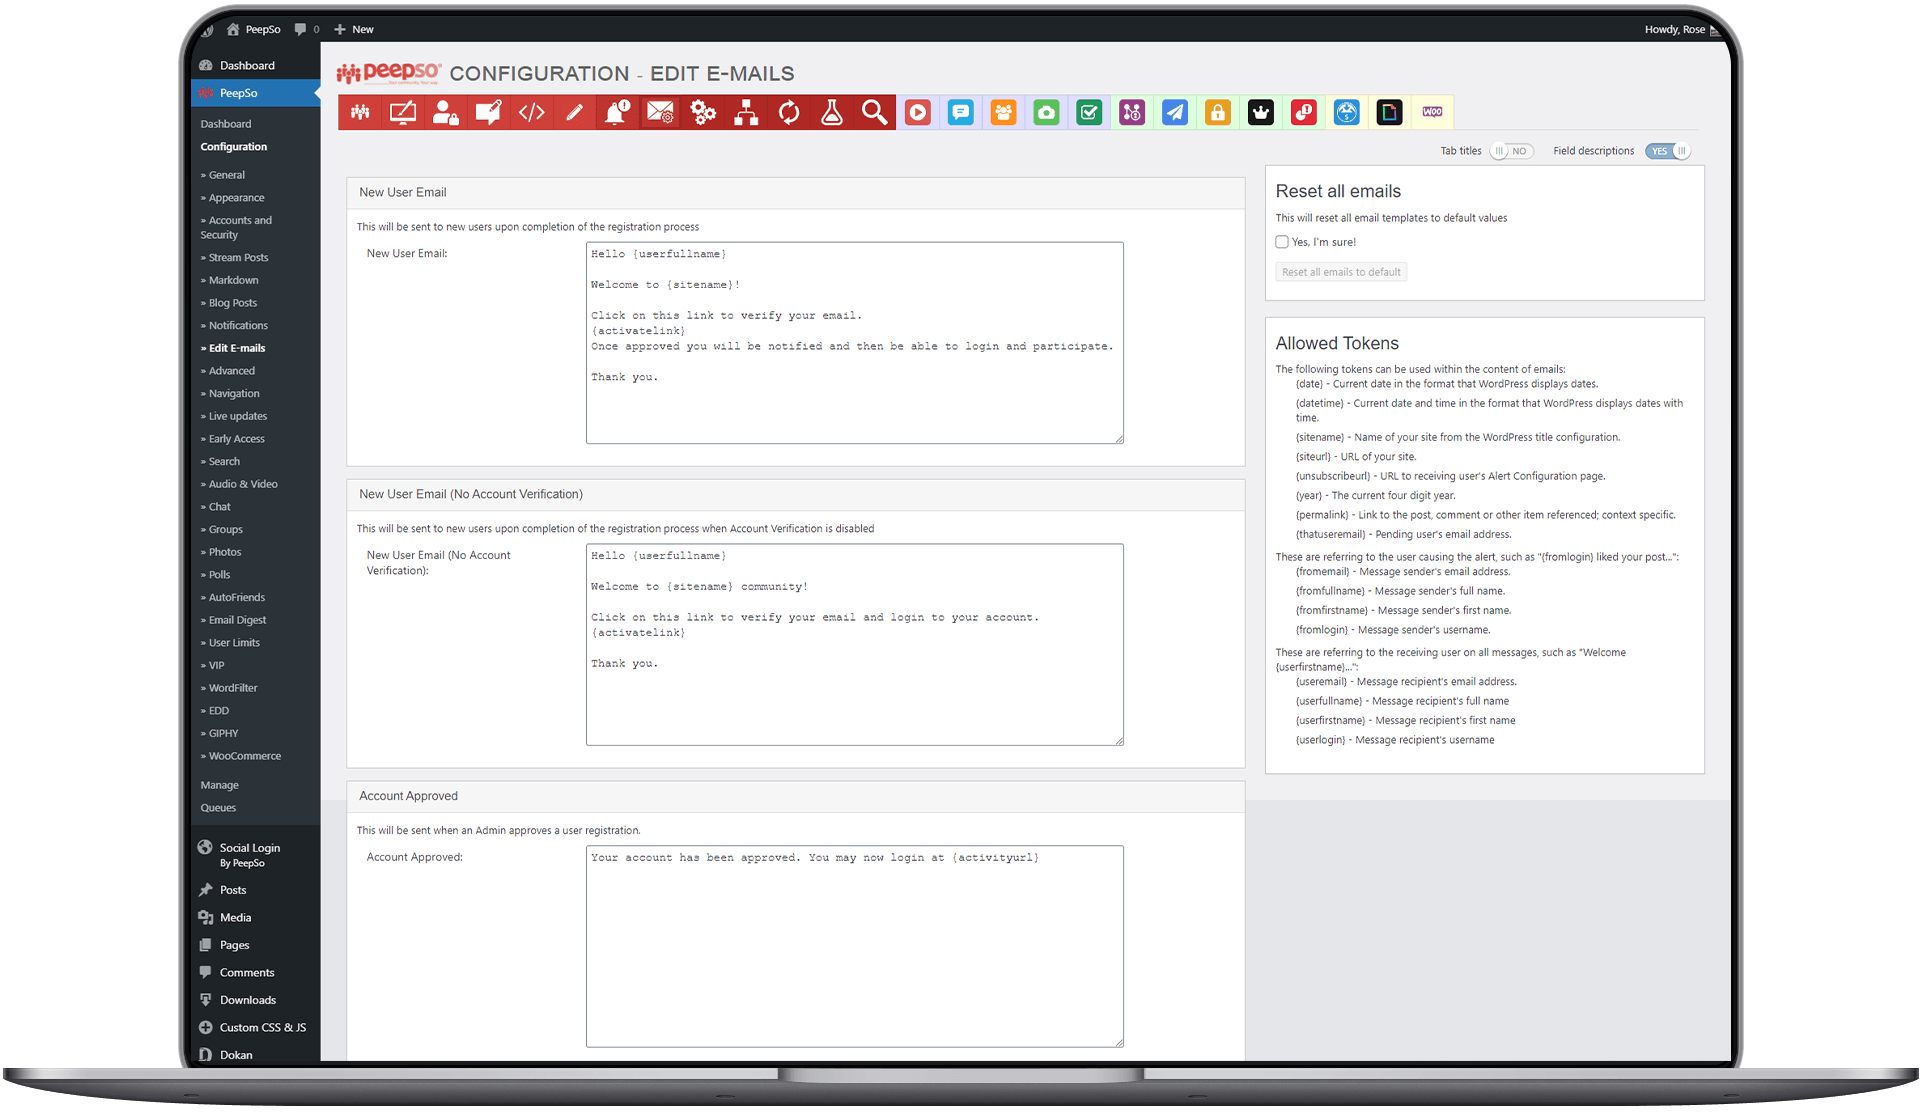Open Custom CSS & JS menu
Image resolution: width=1923 pixels, height=1118 pixels.
pos(262,1028)
